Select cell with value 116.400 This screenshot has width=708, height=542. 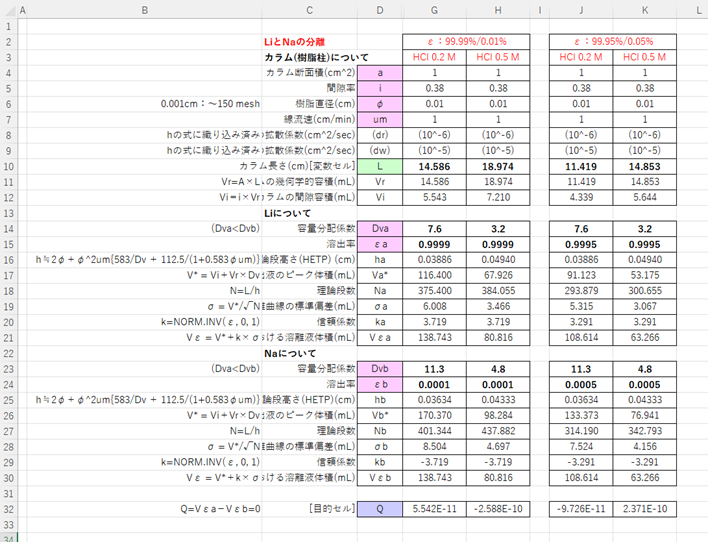(x=434, y=276)
